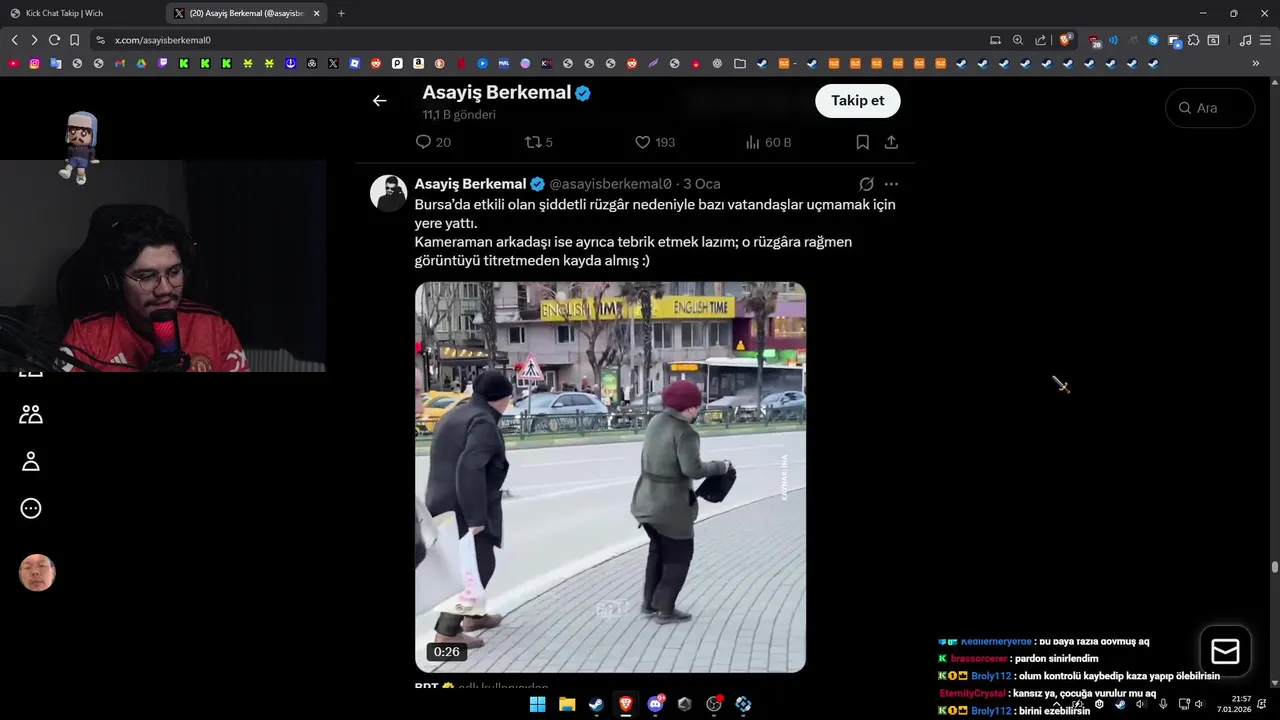Play the Bursa wind video

pyautogui.click(x=610, y=477)
